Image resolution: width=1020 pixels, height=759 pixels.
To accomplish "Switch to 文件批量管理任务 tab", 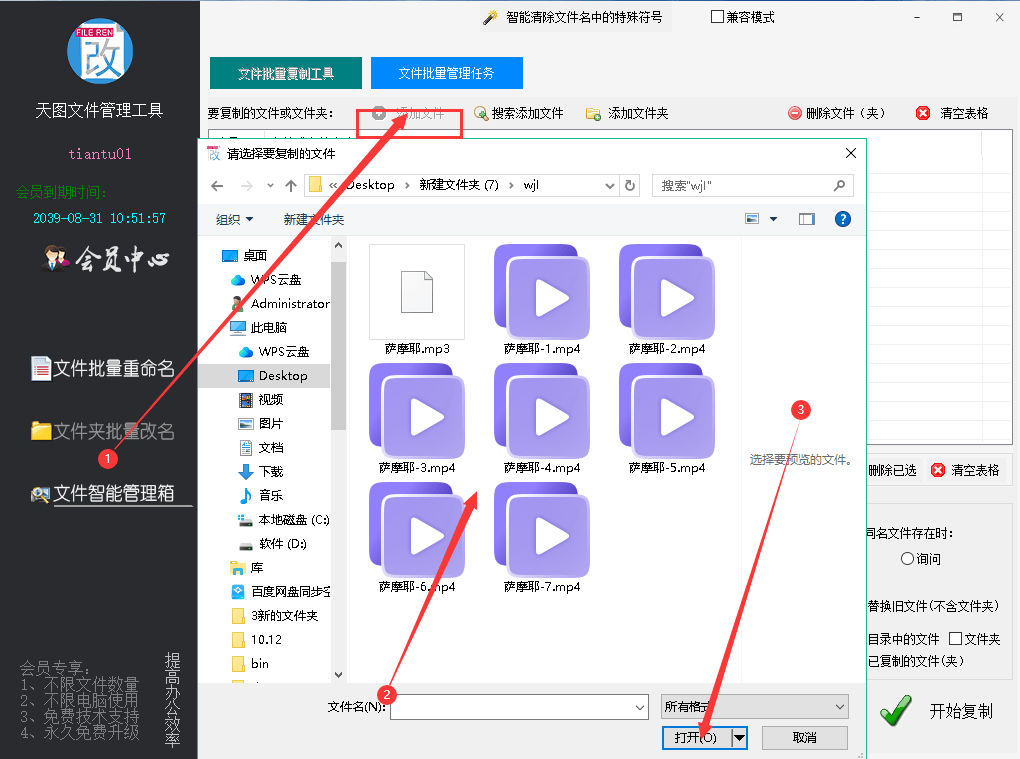I will coord(446,73).
